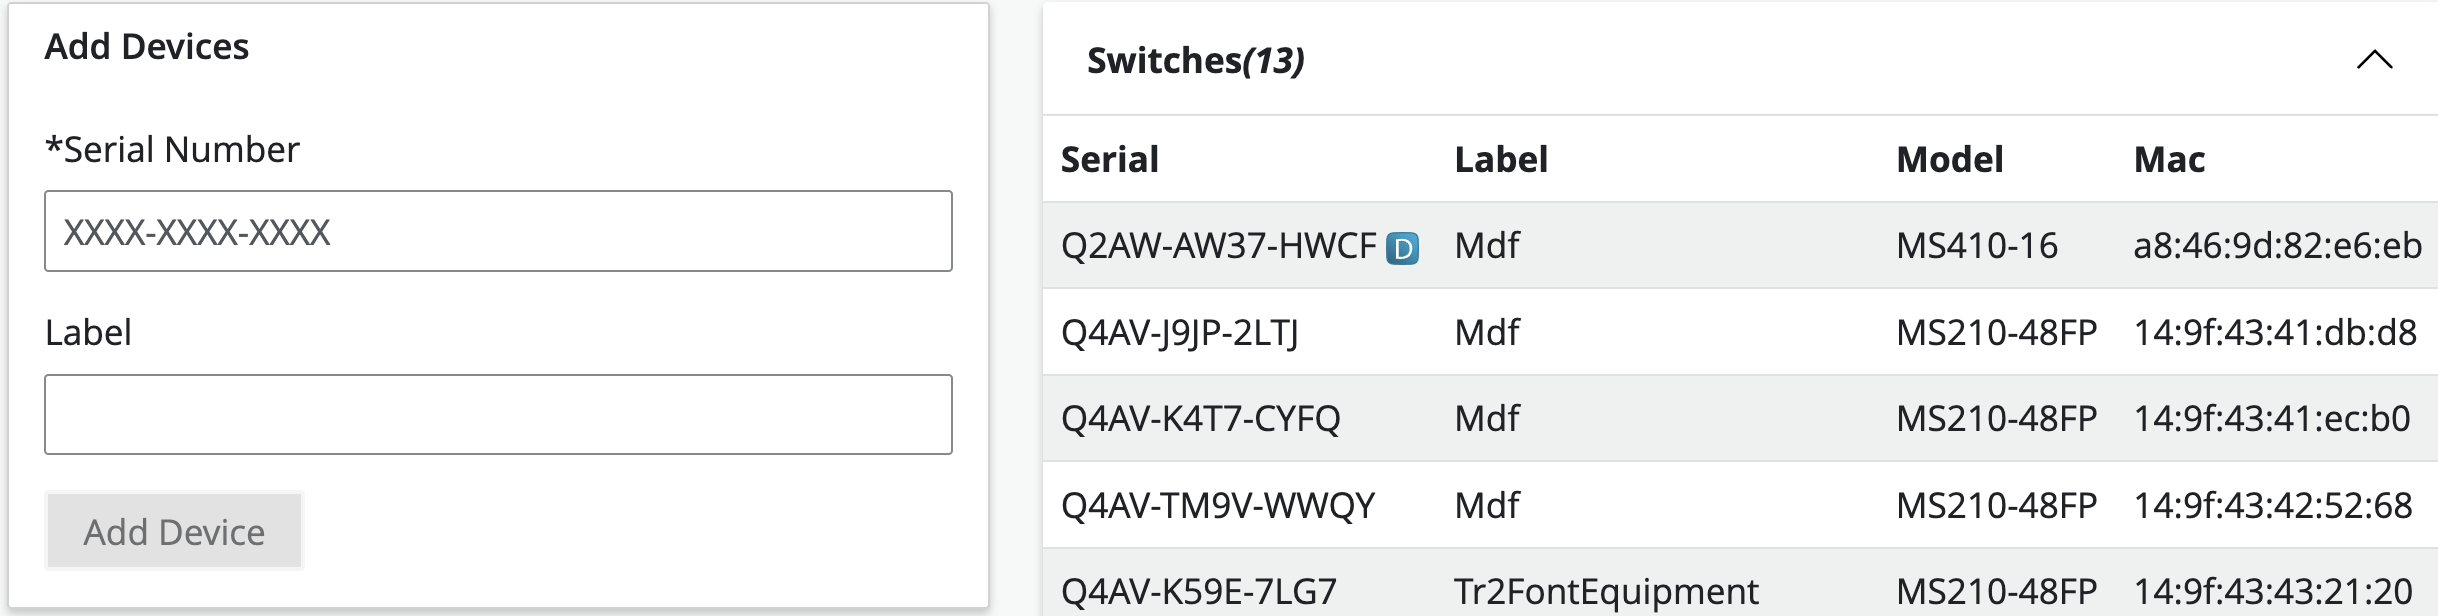This screenshot has height=616, width=2438.
Task: Click the Mac column header
Action: point(2168,160)
